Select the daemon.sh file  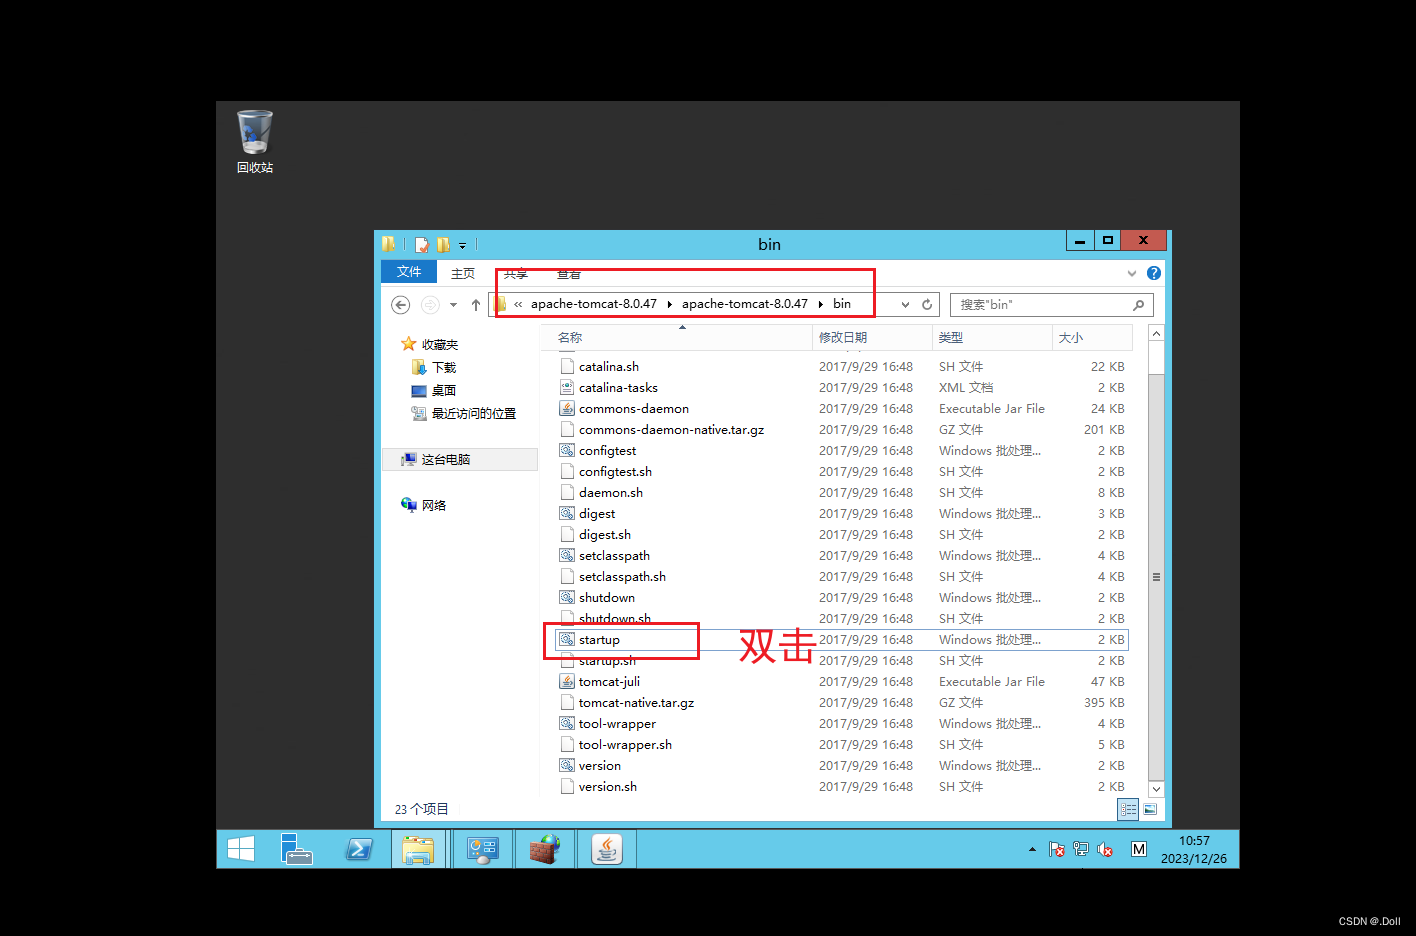[x=611, y=493]
